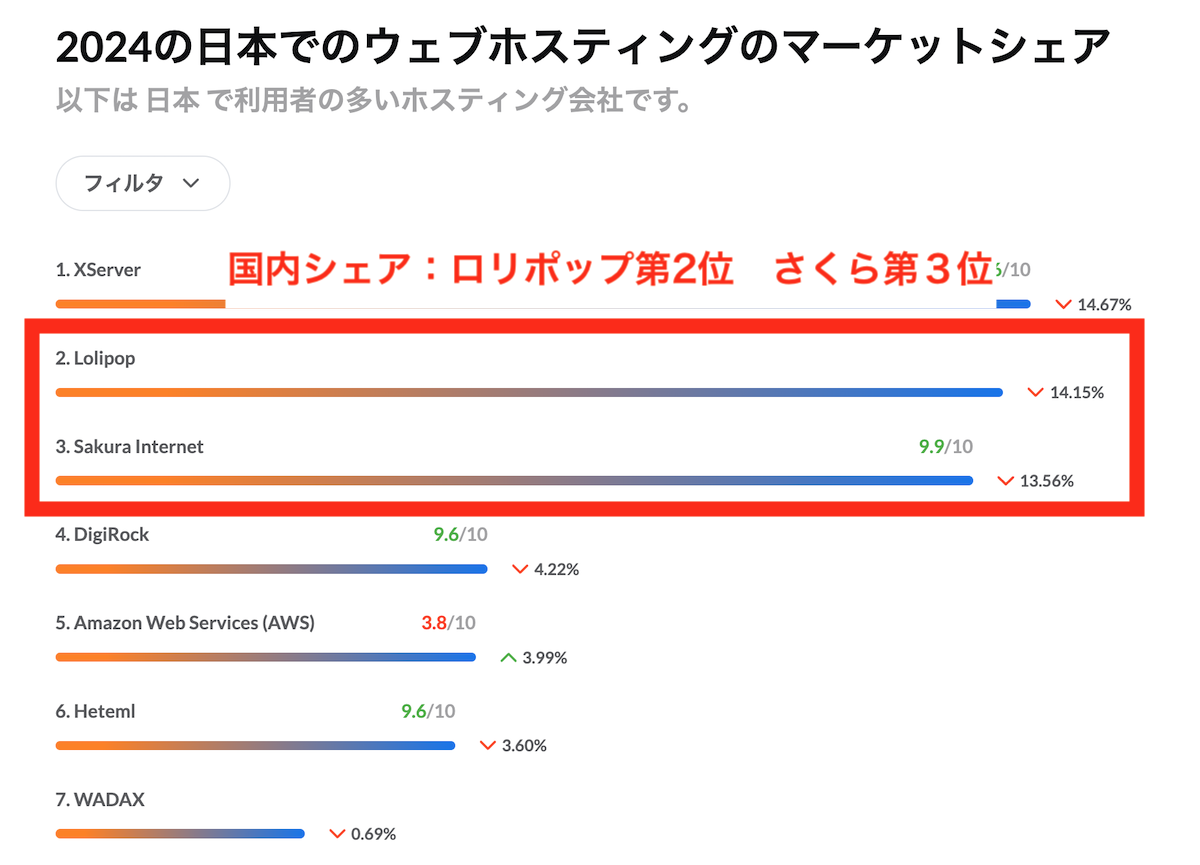Click the red down arrow next to Lolipop's share
The image size is (1200, 865).
(1035, 392)
